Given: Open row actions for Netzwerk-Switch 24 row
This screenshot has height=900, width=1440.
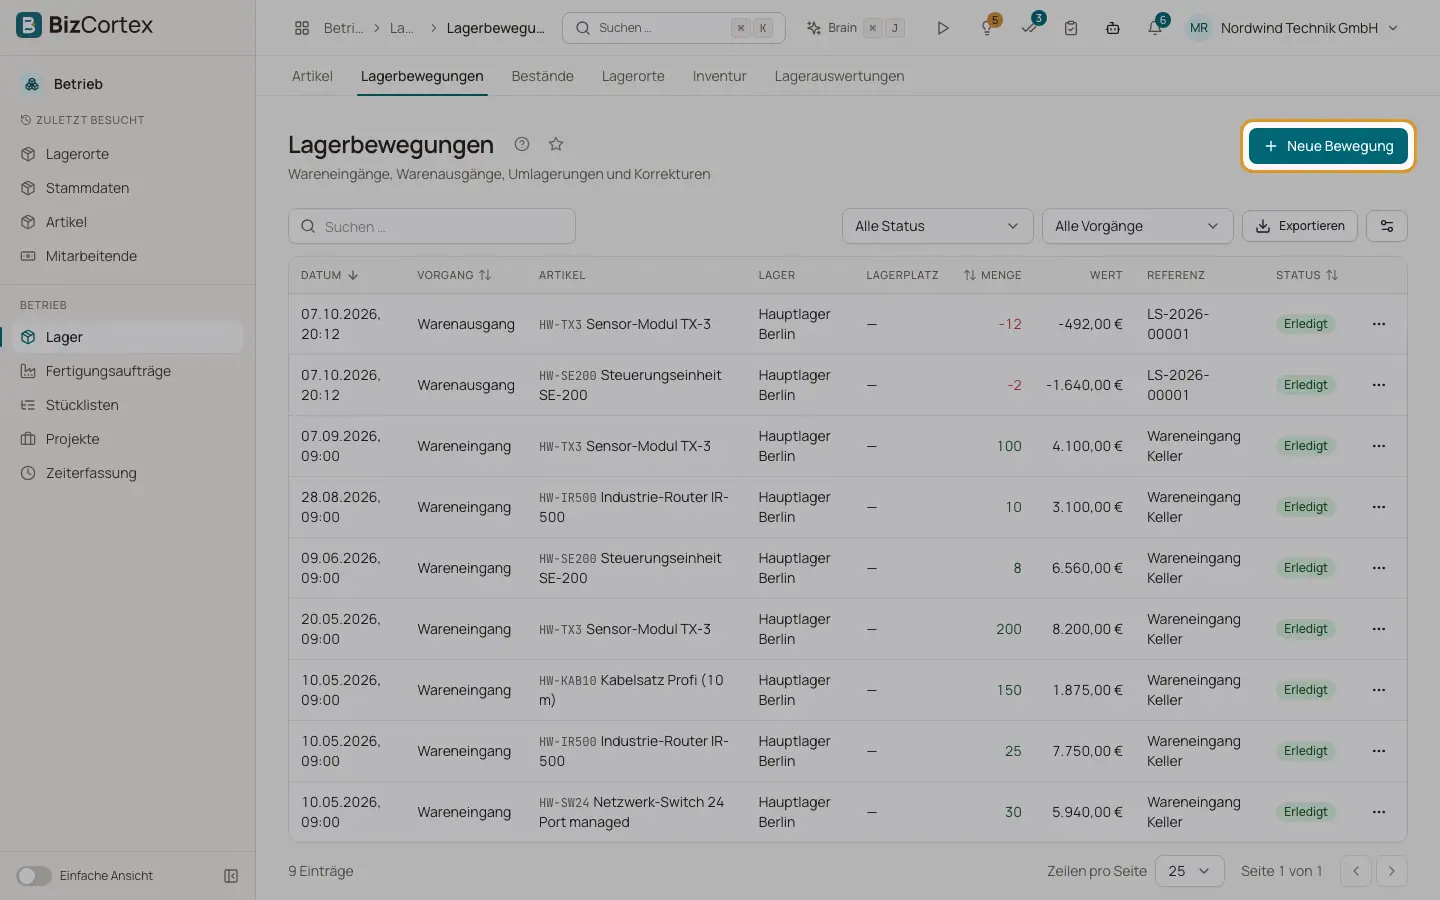Looking at the screenshot, I should point(1379,812).
